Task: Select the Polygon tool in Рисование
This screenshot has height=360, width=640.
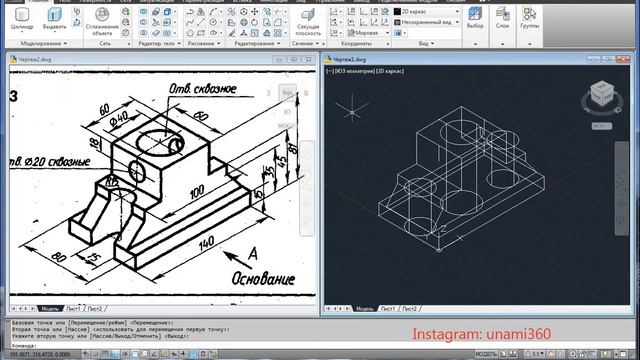Action: pos(190,33)
